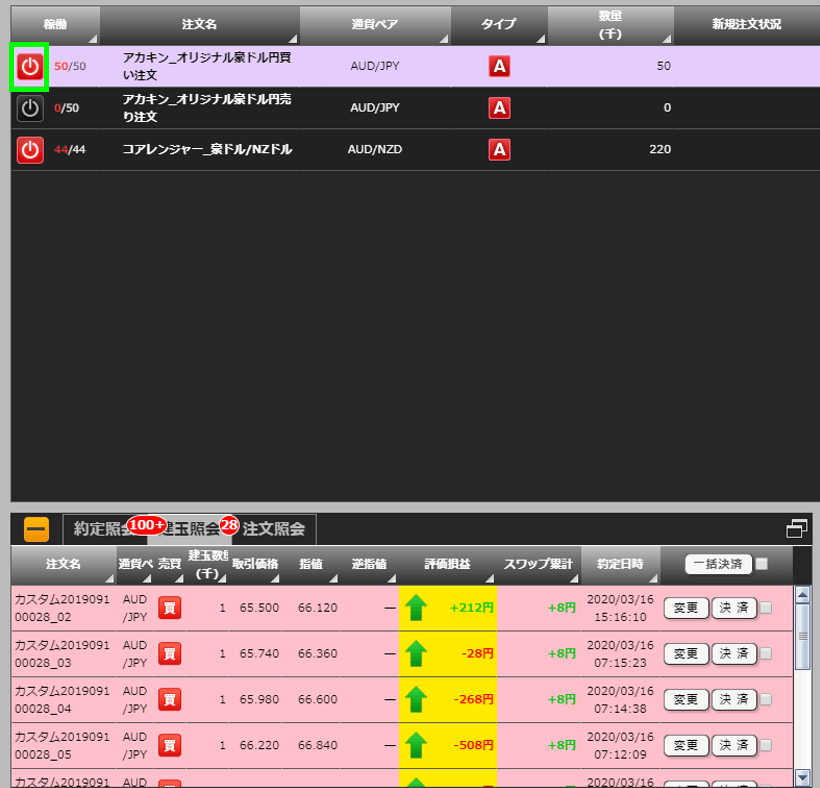
Task: Switch to the 約定照会 tab
Action: [x=102, y=528]
